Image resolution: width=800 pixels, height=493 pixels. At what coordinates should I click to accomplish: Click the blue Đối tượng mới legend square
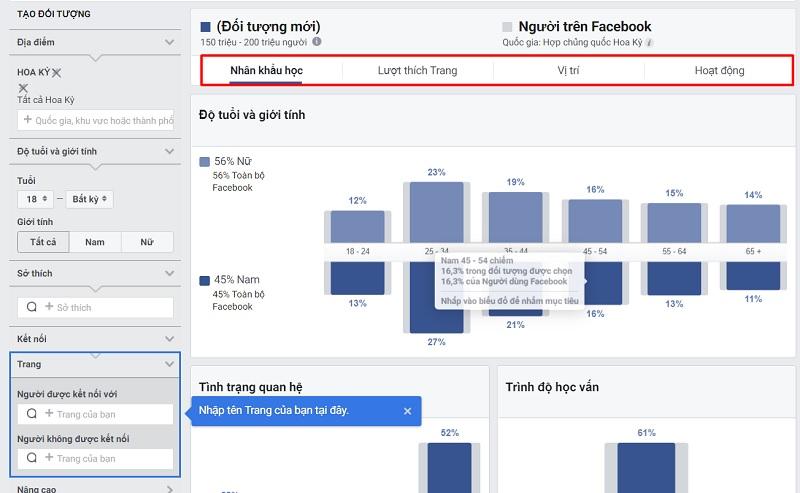206,27
